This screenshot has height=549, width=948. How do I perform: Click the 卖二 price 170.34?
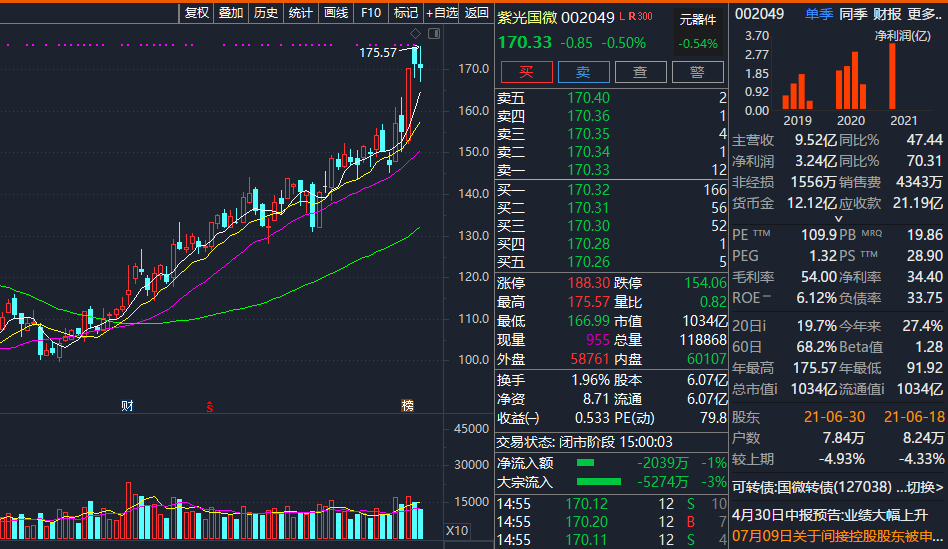[588, 152]
